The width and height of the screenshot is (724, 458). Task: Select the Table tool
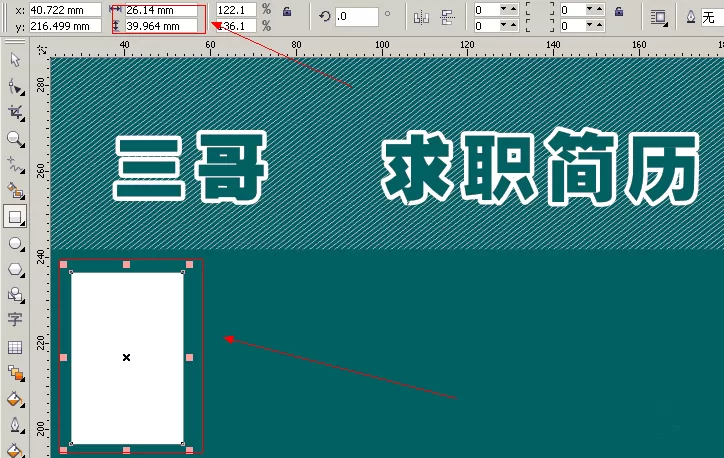[x=15, y=347]
